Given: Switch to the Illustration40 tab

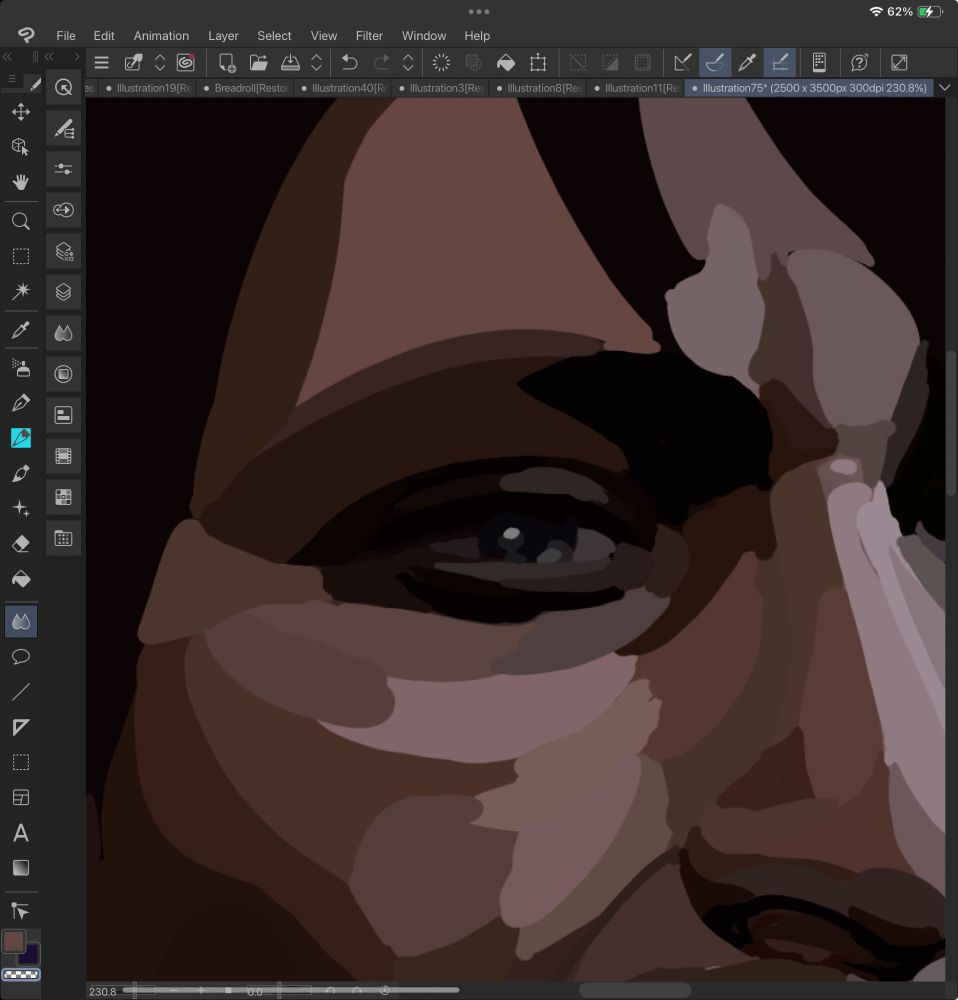Looking at the screenshot, I should click(x=344, y=88).
